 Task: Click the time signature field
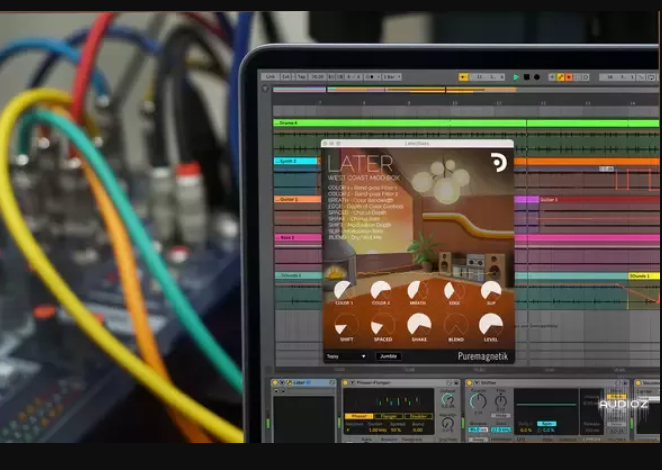pos(353,77)
